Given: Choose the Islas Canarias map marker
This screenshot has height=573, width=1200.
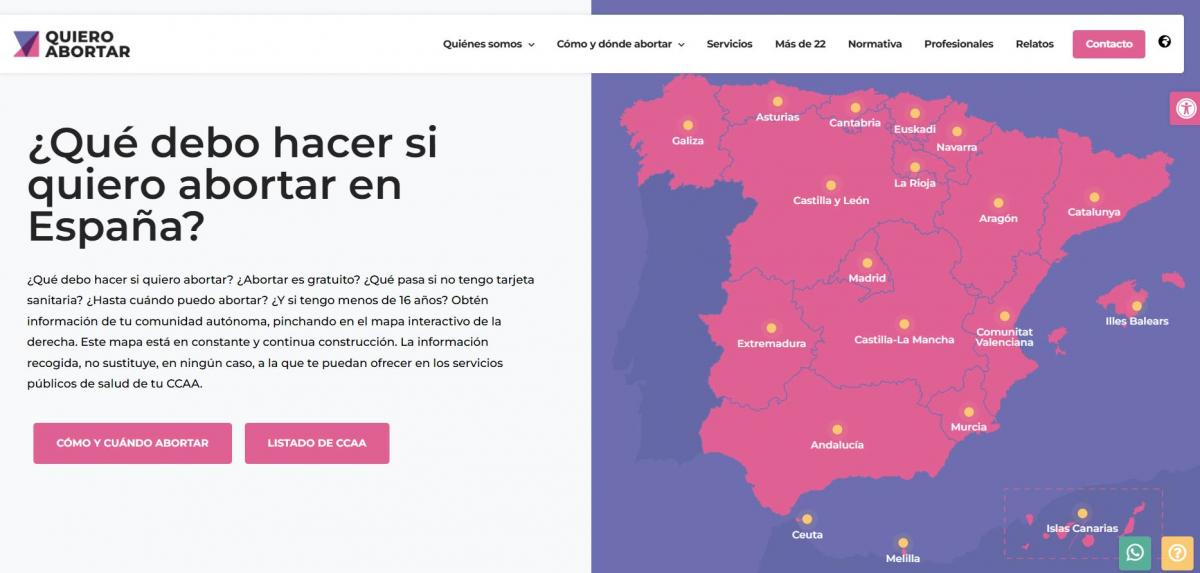Looking at the screenshot, I should 1082,514.
